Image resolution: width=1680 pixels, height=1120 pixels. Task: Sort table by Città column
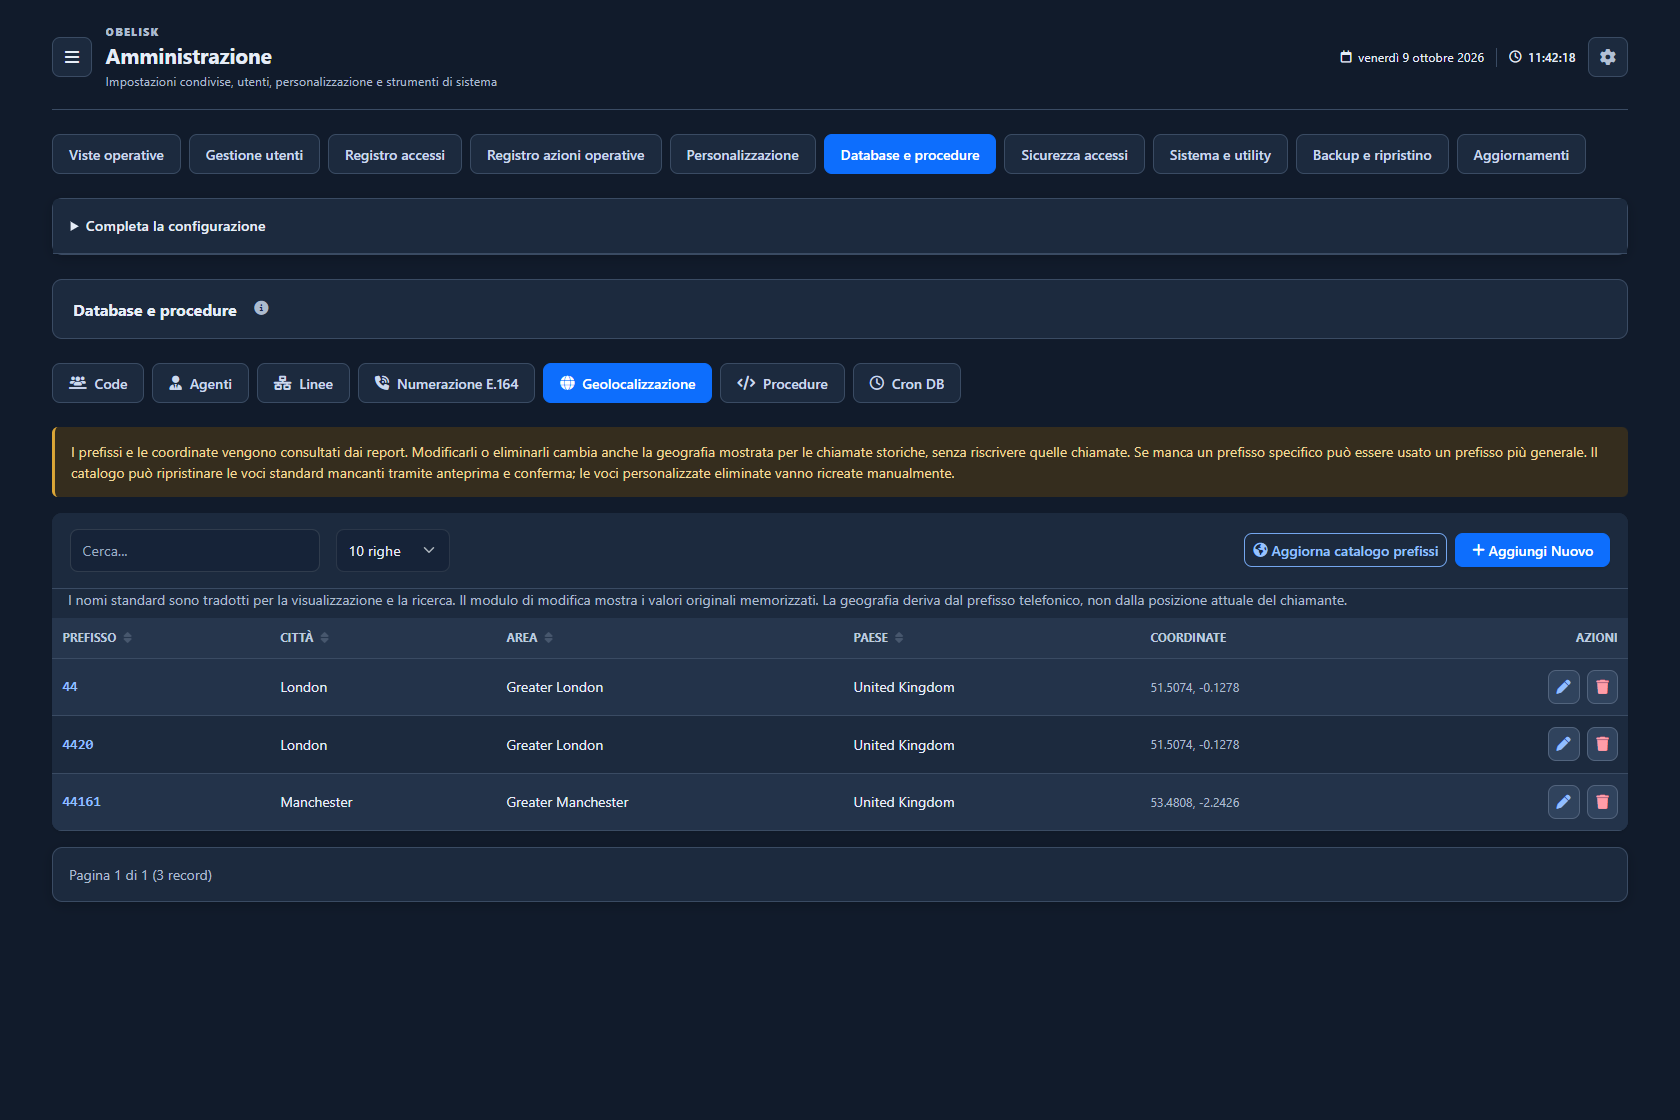click(x=304, y=638)
